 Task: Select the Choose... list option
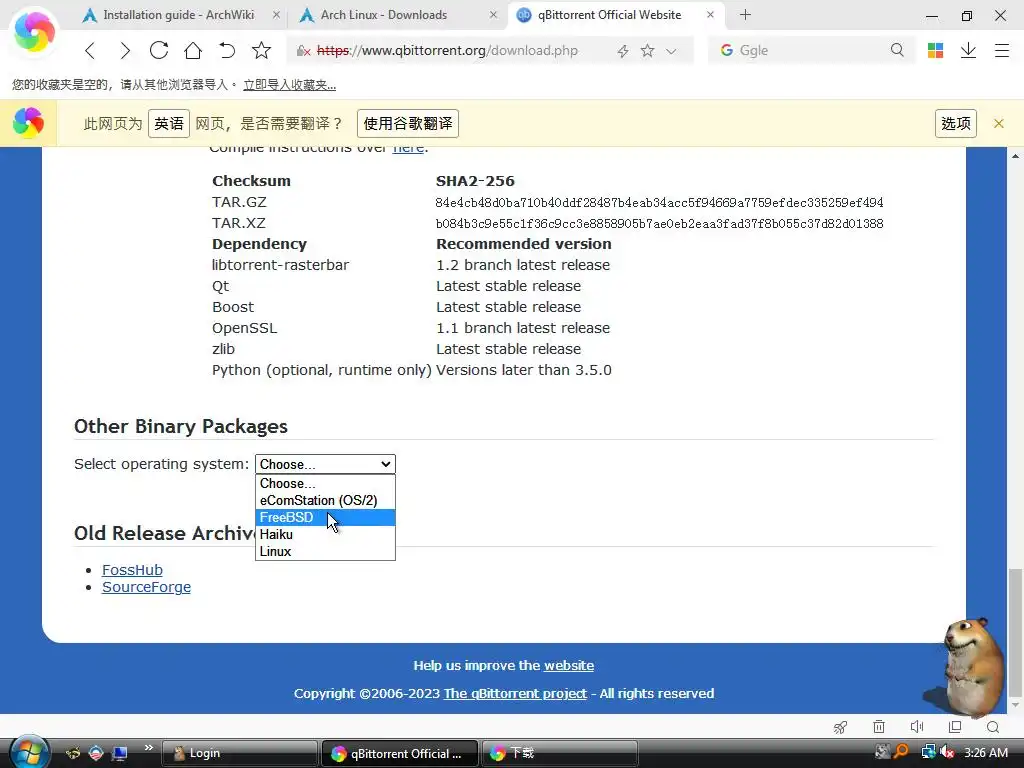tap(325, 483)
